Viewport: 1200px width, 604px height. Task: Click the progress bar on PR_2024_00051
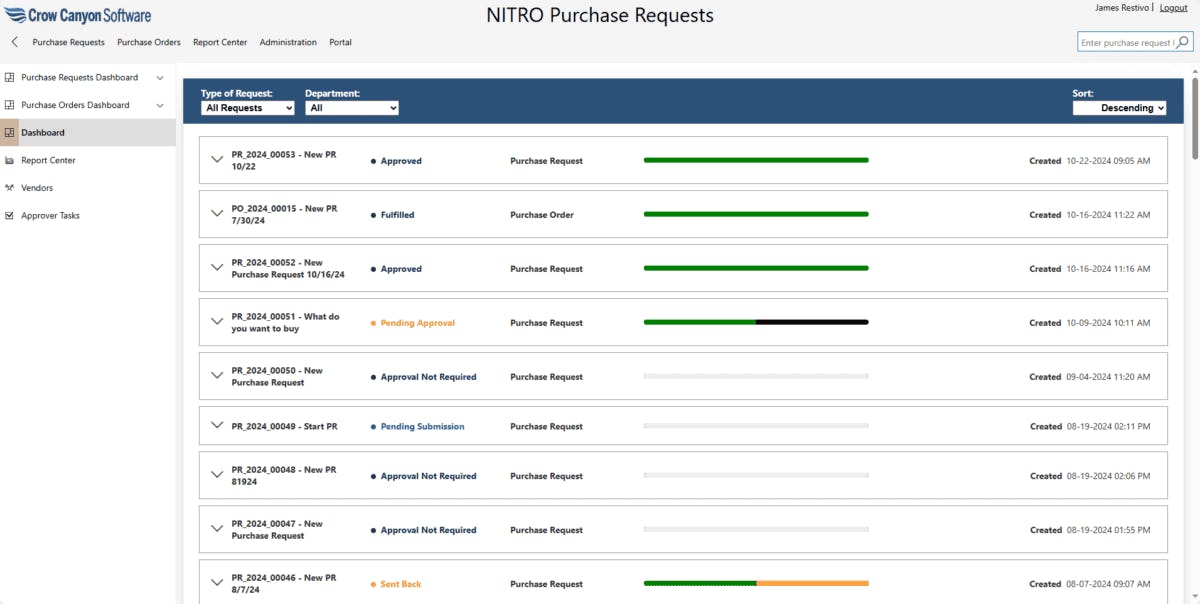[755, 322]
